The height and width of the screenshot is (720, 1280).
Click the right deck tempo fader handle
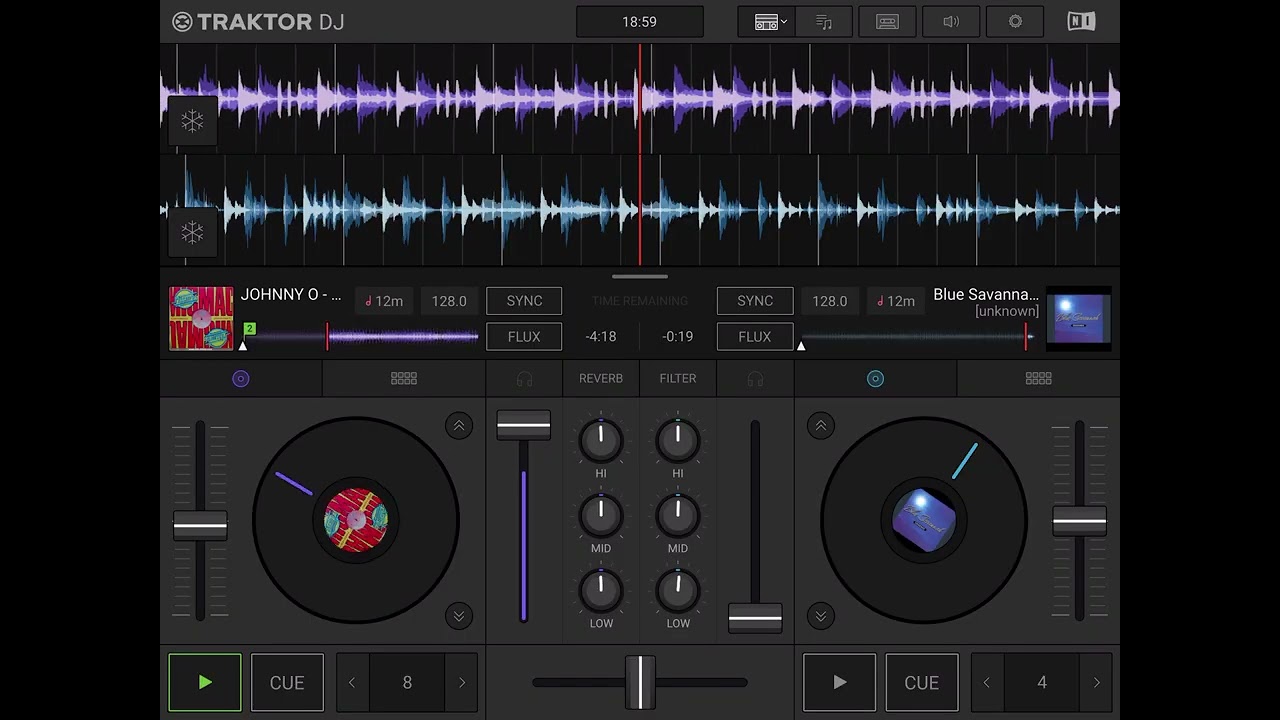tap(1079, 521)
